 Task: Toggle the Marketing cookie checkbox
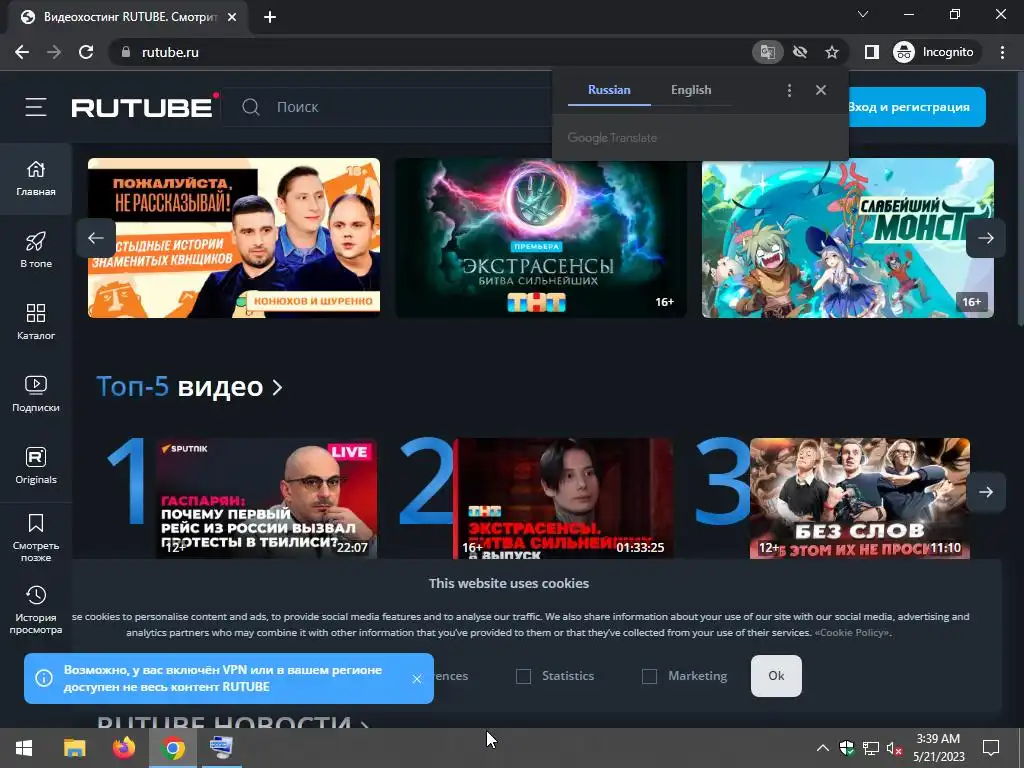pyautogui.click(x=649, y=677)
